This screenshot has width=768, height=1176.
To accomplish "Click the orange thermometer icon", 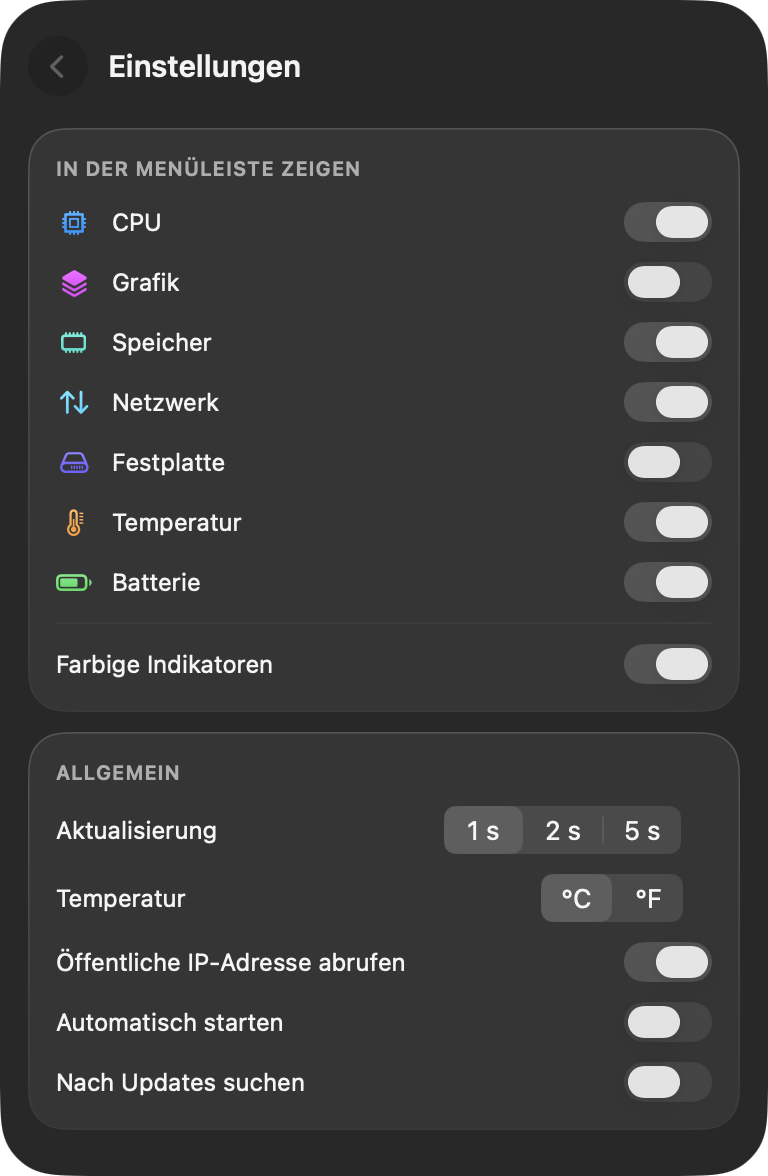I will (x=74, y=523).
